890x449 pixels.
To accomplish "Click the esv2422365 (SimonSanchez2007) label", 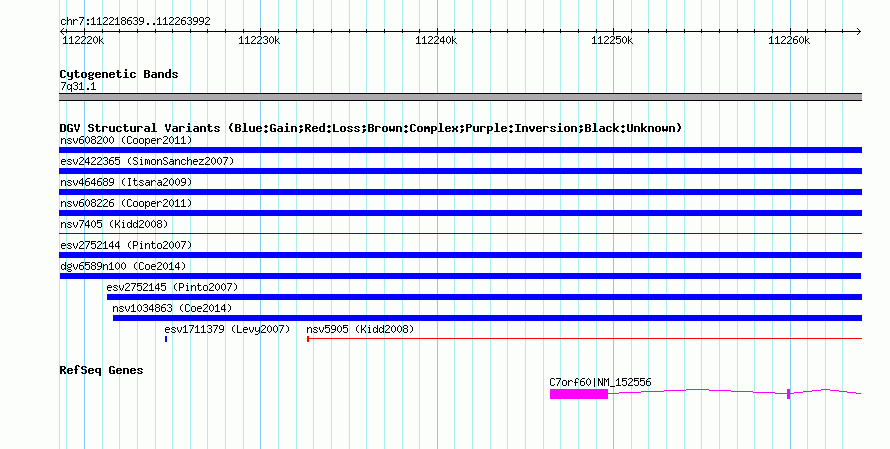I will pos(147,161).
